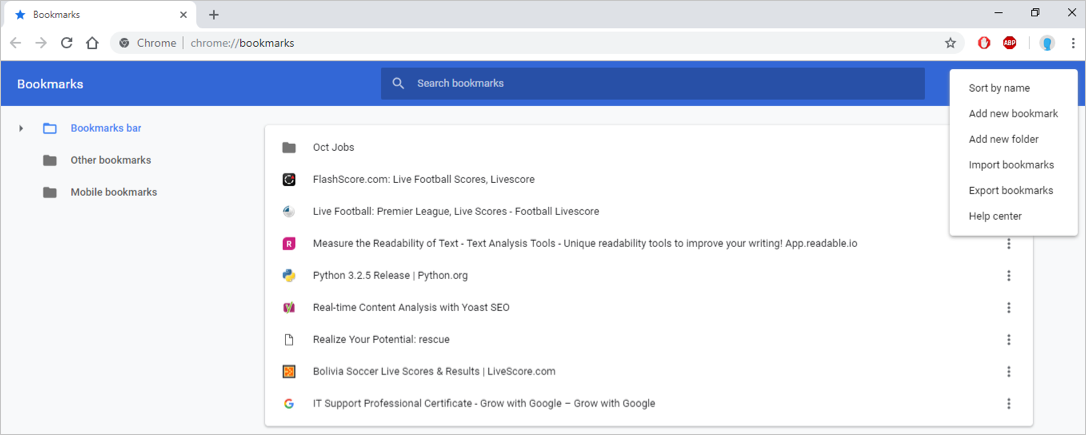Open the Adblock Plus extension icon

(x=1010, y=43)
